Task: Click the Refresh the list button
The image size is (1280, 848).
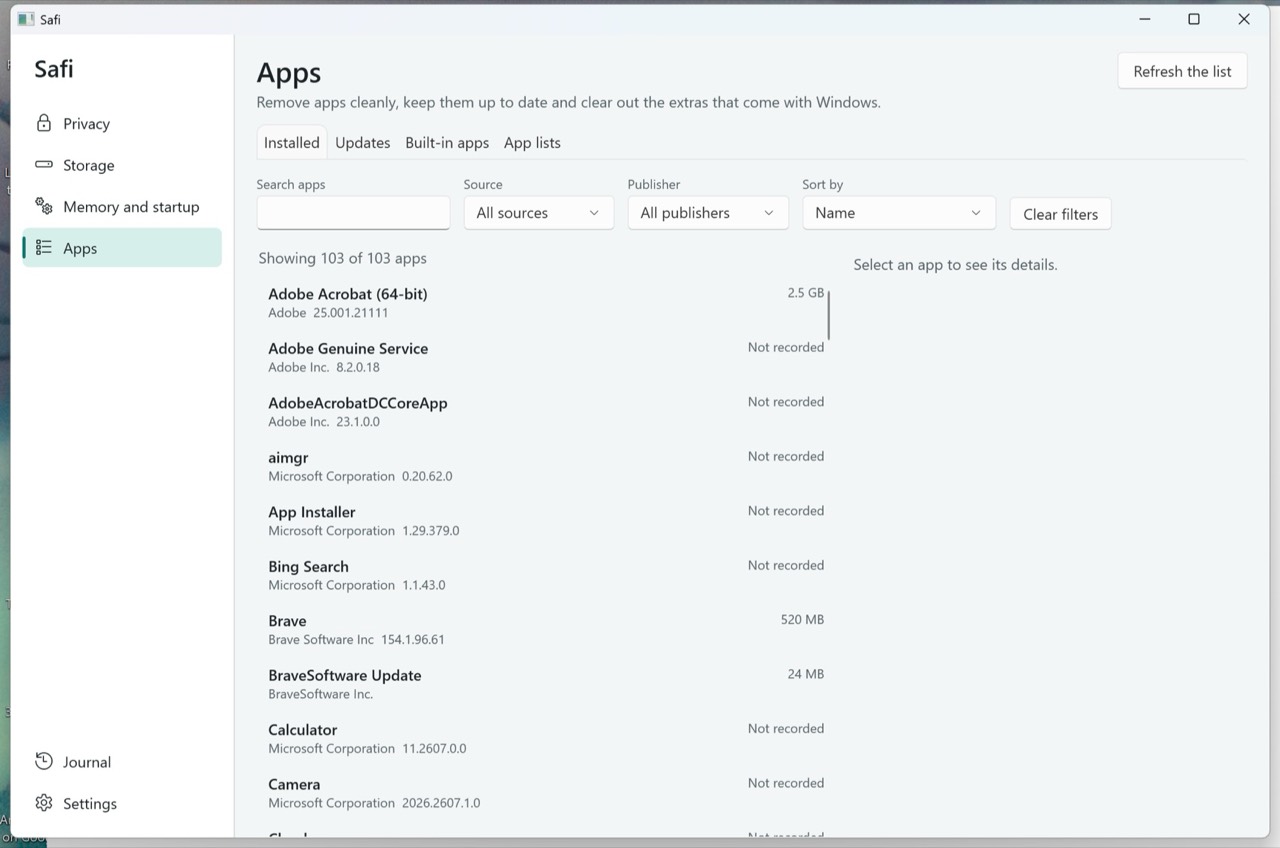Action: [x=1182, y=71]
